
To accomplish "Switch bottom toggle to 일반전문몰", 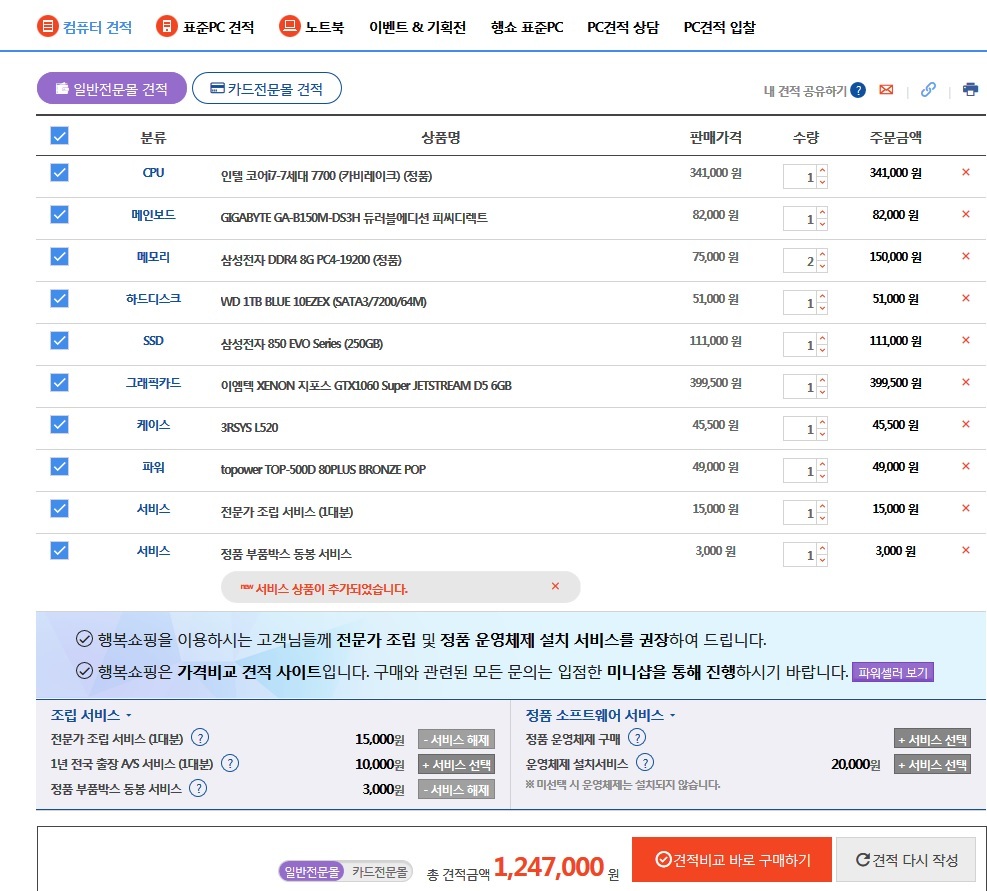I will point(312,872).
